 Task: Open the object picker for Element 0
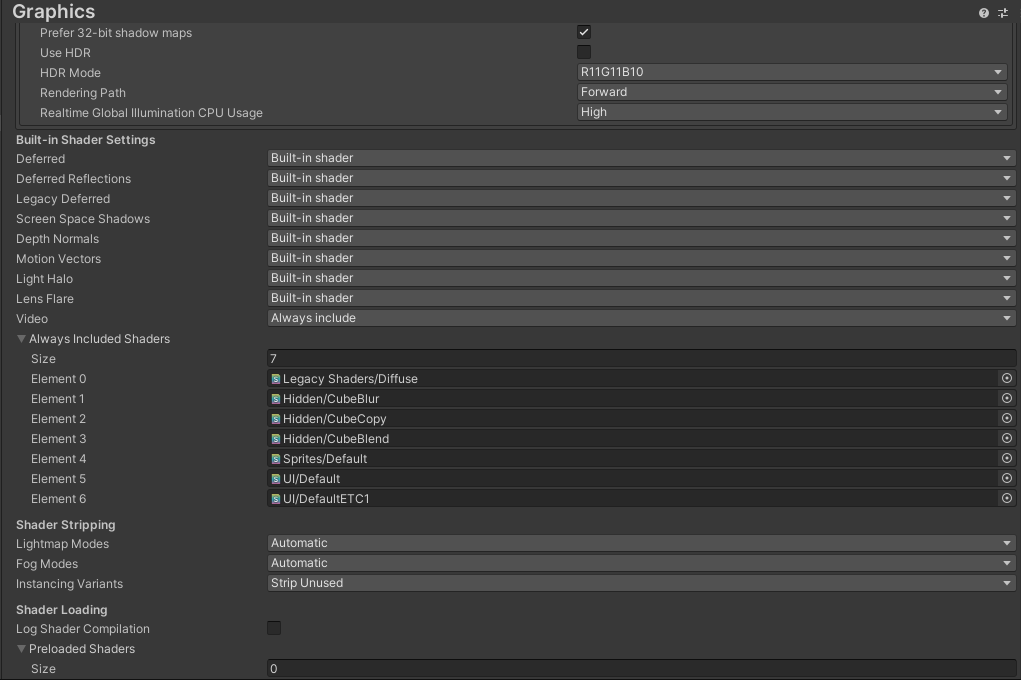pos(1008,378)
